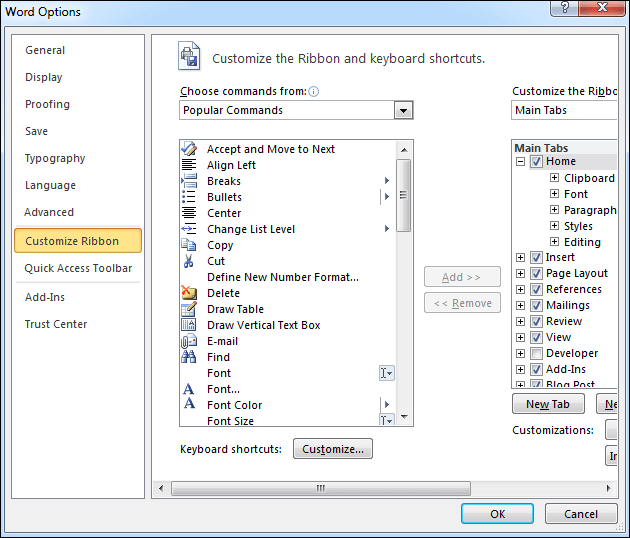Click the info icon beside Choose commands from
Screen dimensions: 630x538
pyautogui.click(x=313, y=92)
